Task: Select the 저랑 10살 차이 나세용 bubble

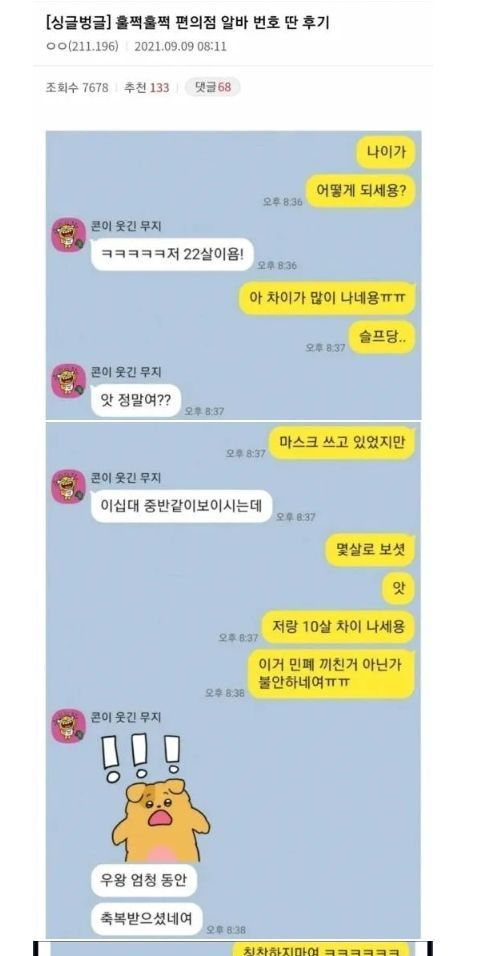Action: [339, 627]
